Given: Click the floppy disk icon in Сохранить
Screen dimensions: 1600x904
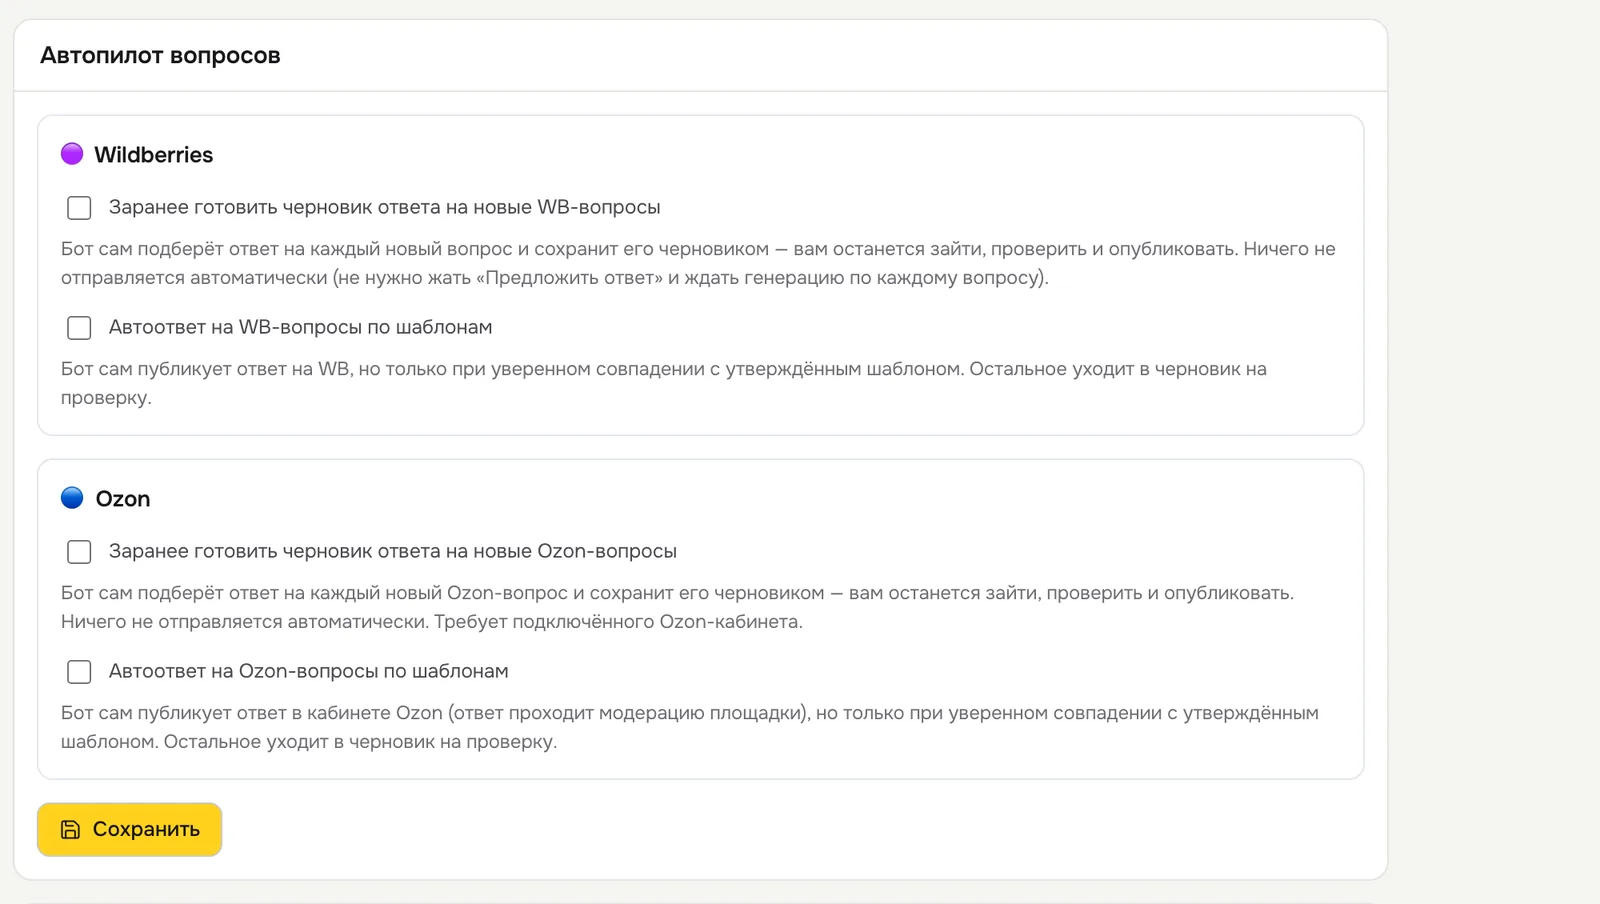Looking at the screenshot, I should click(70, 829).
